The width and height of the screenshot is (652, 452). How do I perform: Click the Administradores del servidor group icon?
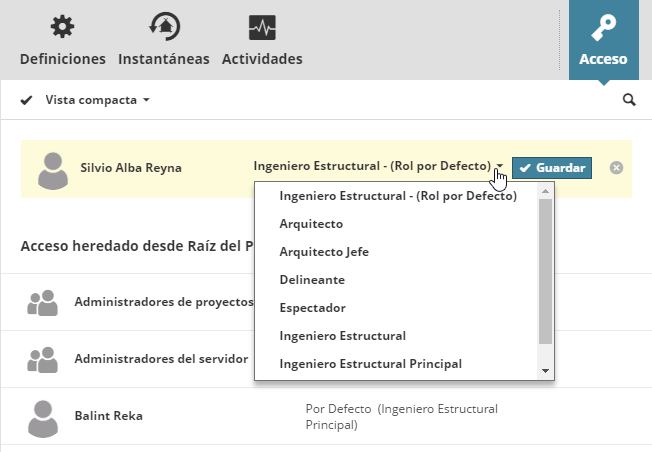42,359
